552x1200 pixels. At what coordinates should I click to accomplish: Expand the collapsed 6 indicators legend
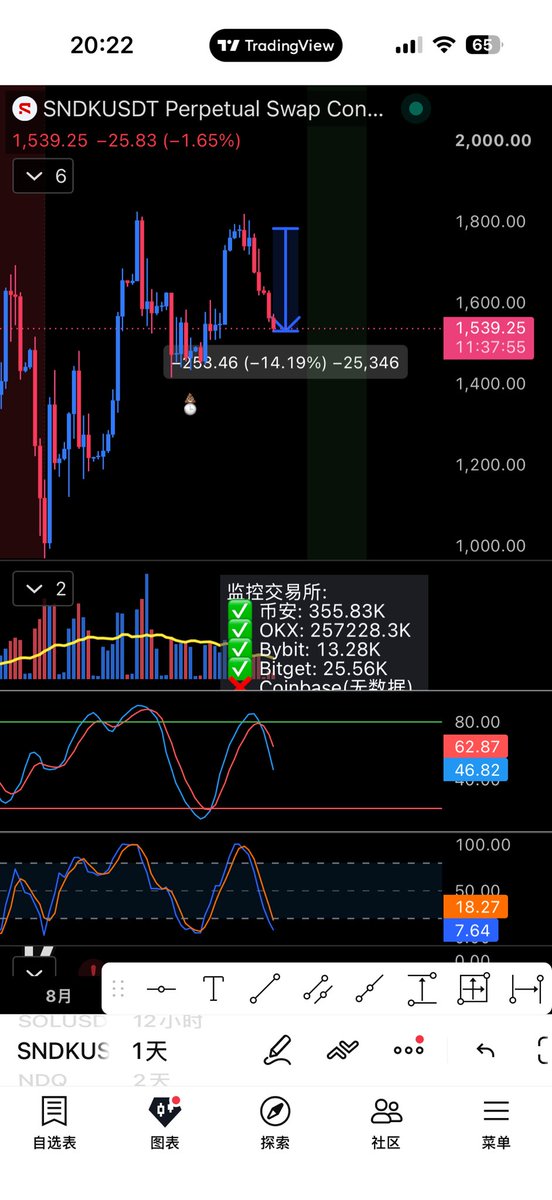[x=45, y=176]
